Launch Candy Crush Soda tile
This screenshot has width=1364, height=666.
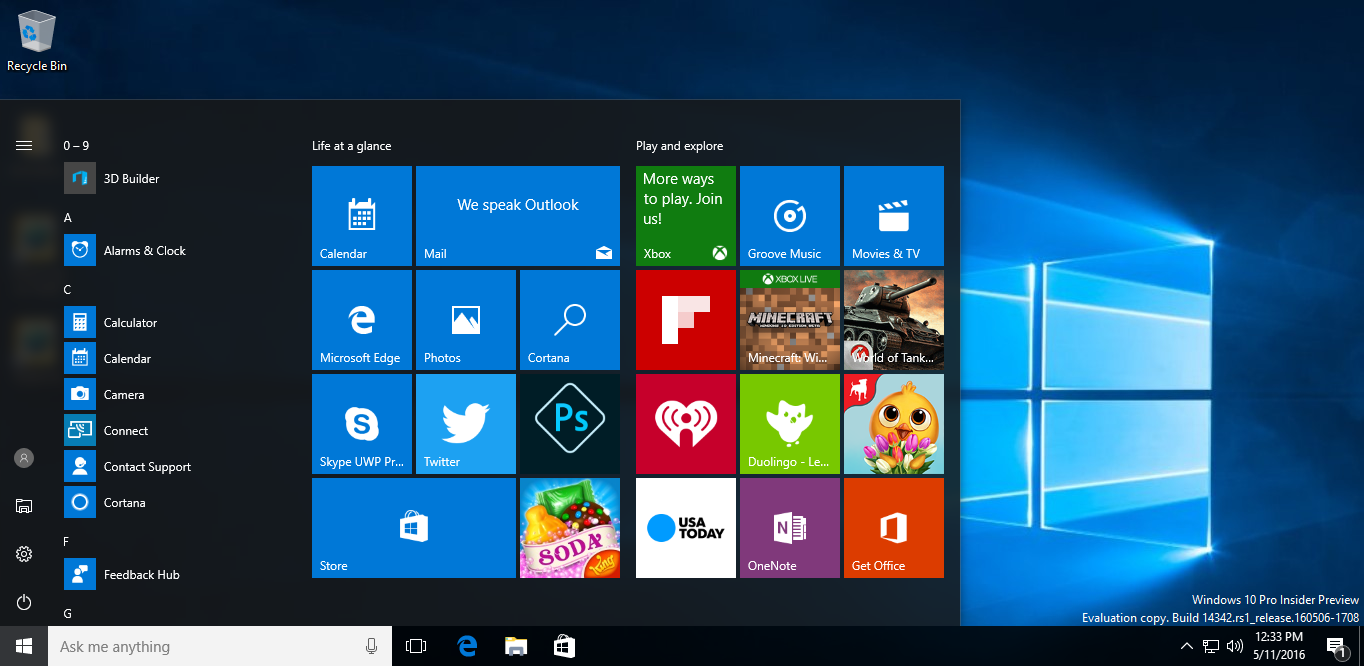tap(570, 528)
